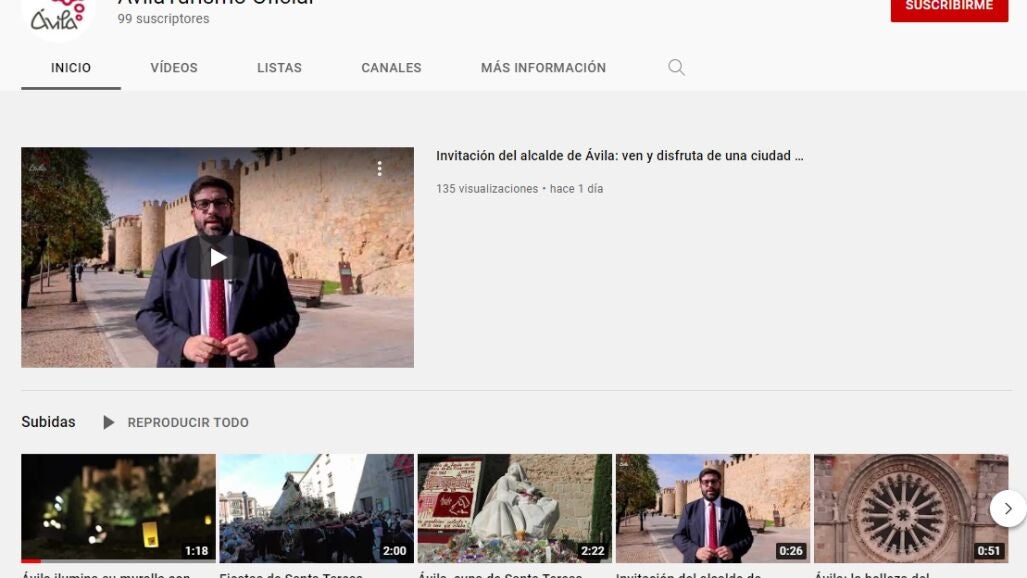Open the MÁS INFORMACIÓN tab
1027x578 pixels.
(543, 68)
